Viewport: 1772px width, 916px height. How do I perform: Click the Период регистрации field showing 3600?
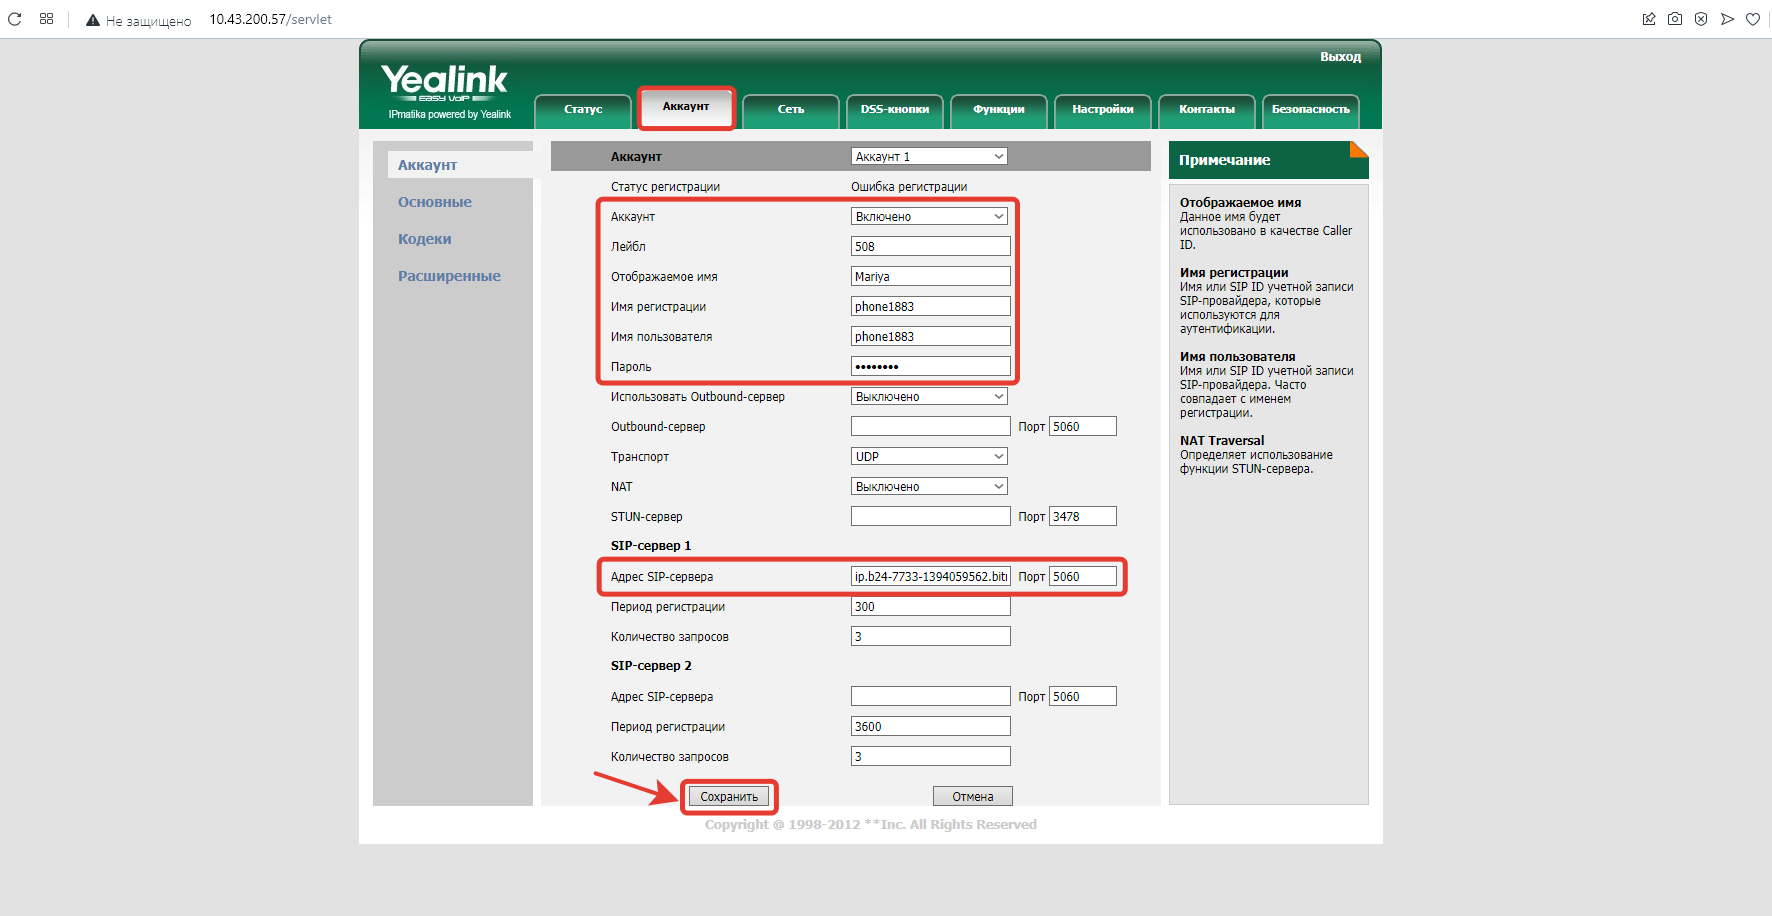(931, 726)
